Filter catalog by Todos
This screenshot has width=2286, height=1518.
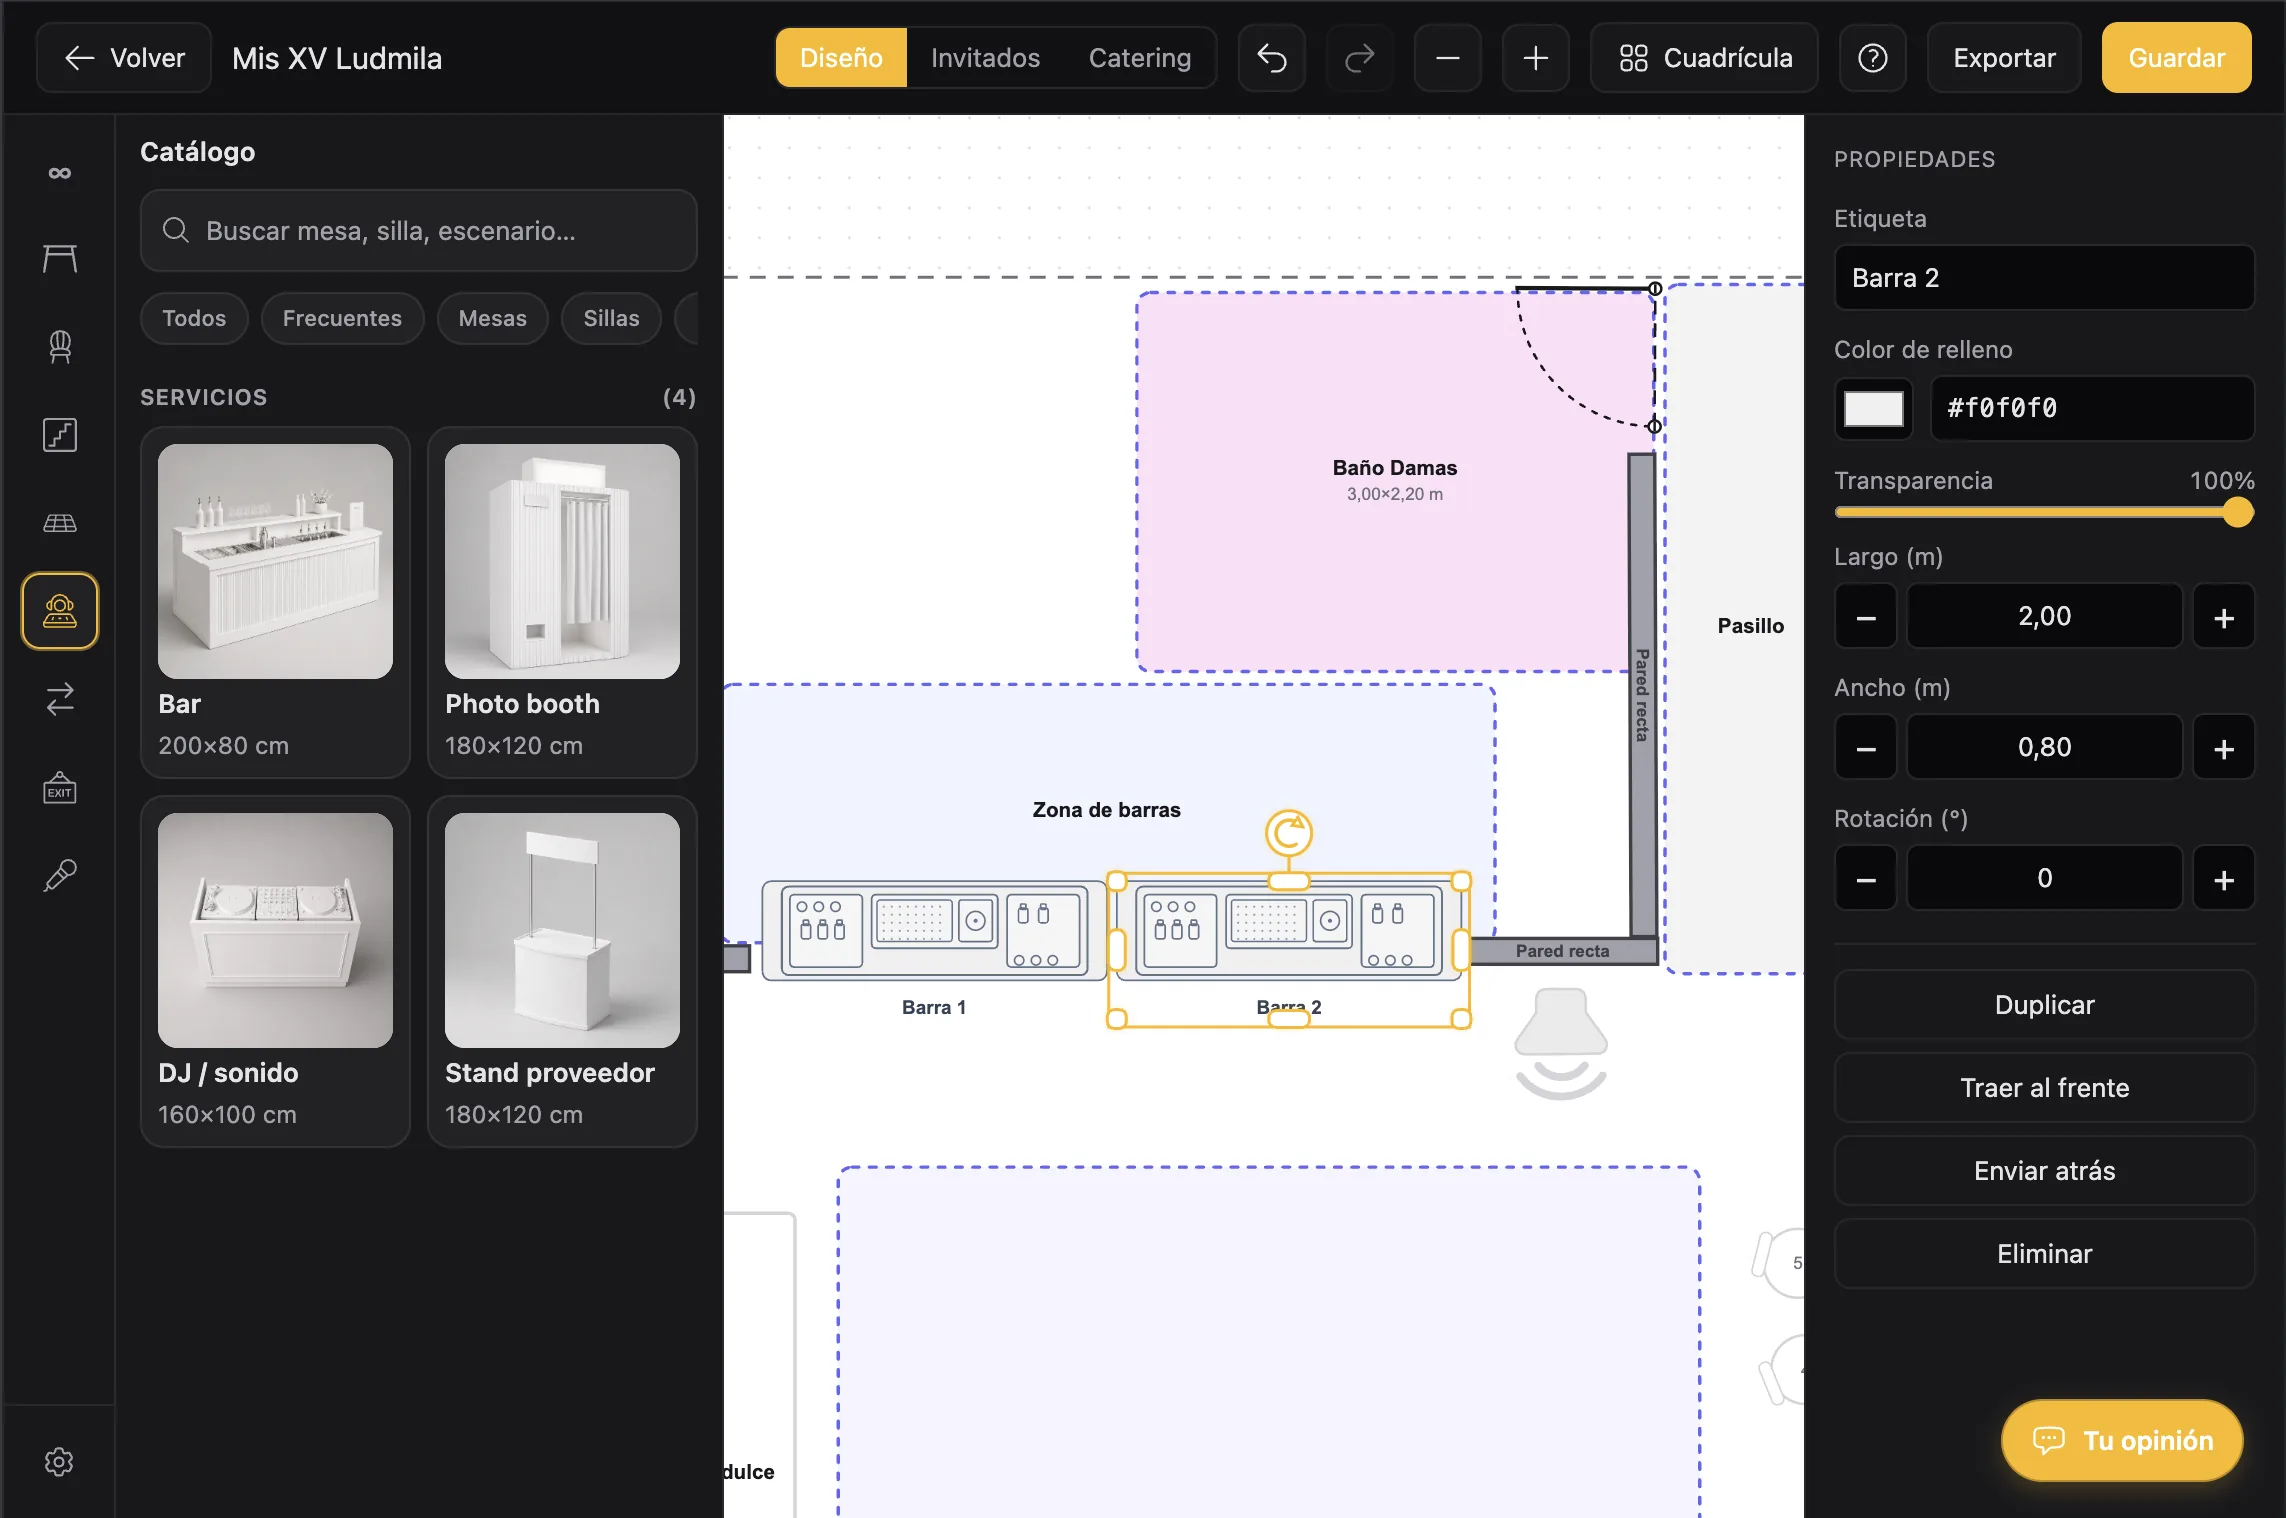pyautogui.click(x=194, y=318)
